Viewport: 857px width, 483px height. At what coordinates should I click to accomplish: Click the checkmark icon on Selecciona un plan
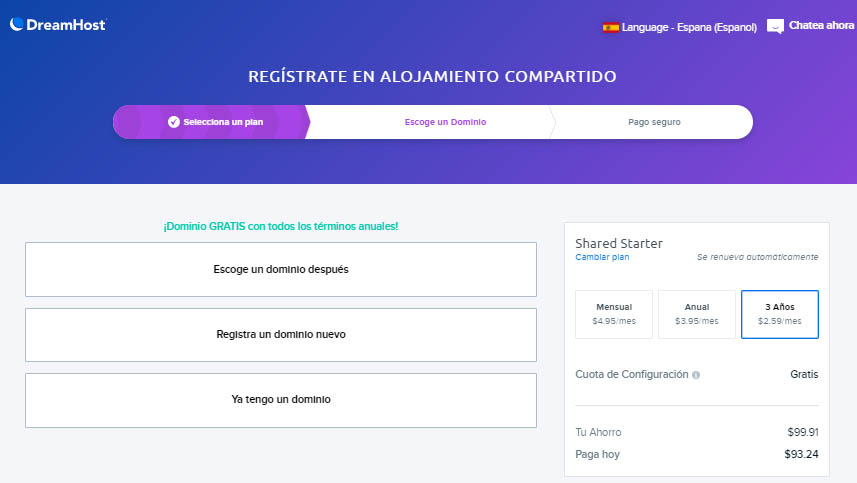click(x=174, y=122)
